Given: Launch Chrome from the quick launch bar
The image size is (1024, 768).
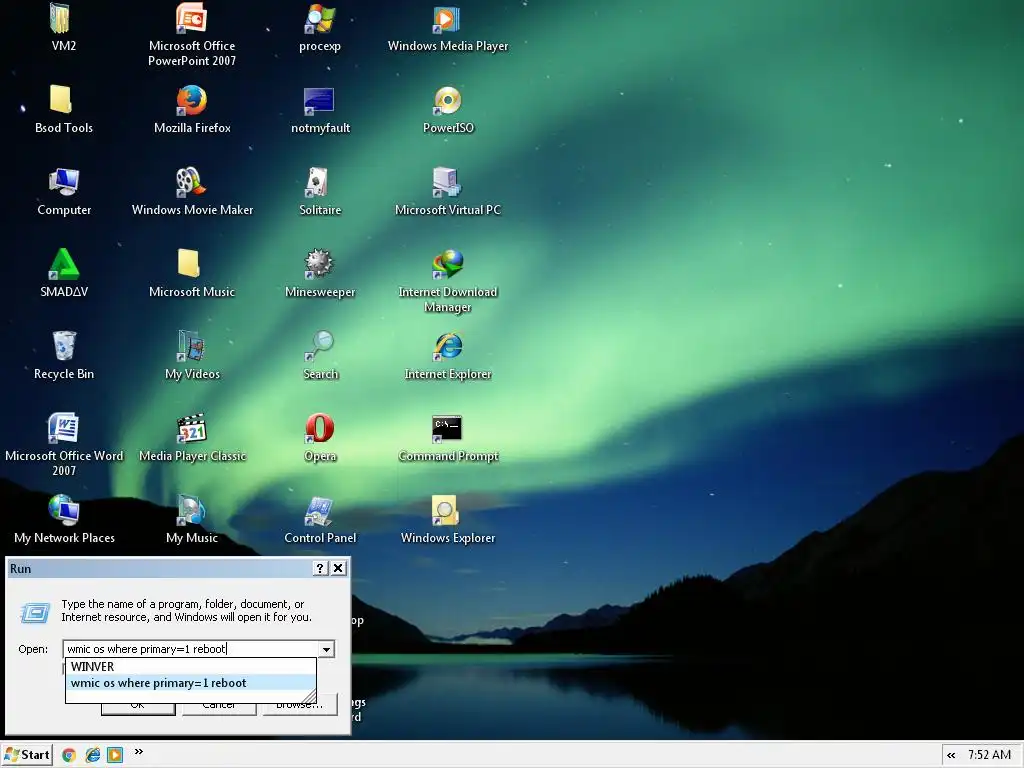Looking at the screenshot, I should click(x=69, y=755).
